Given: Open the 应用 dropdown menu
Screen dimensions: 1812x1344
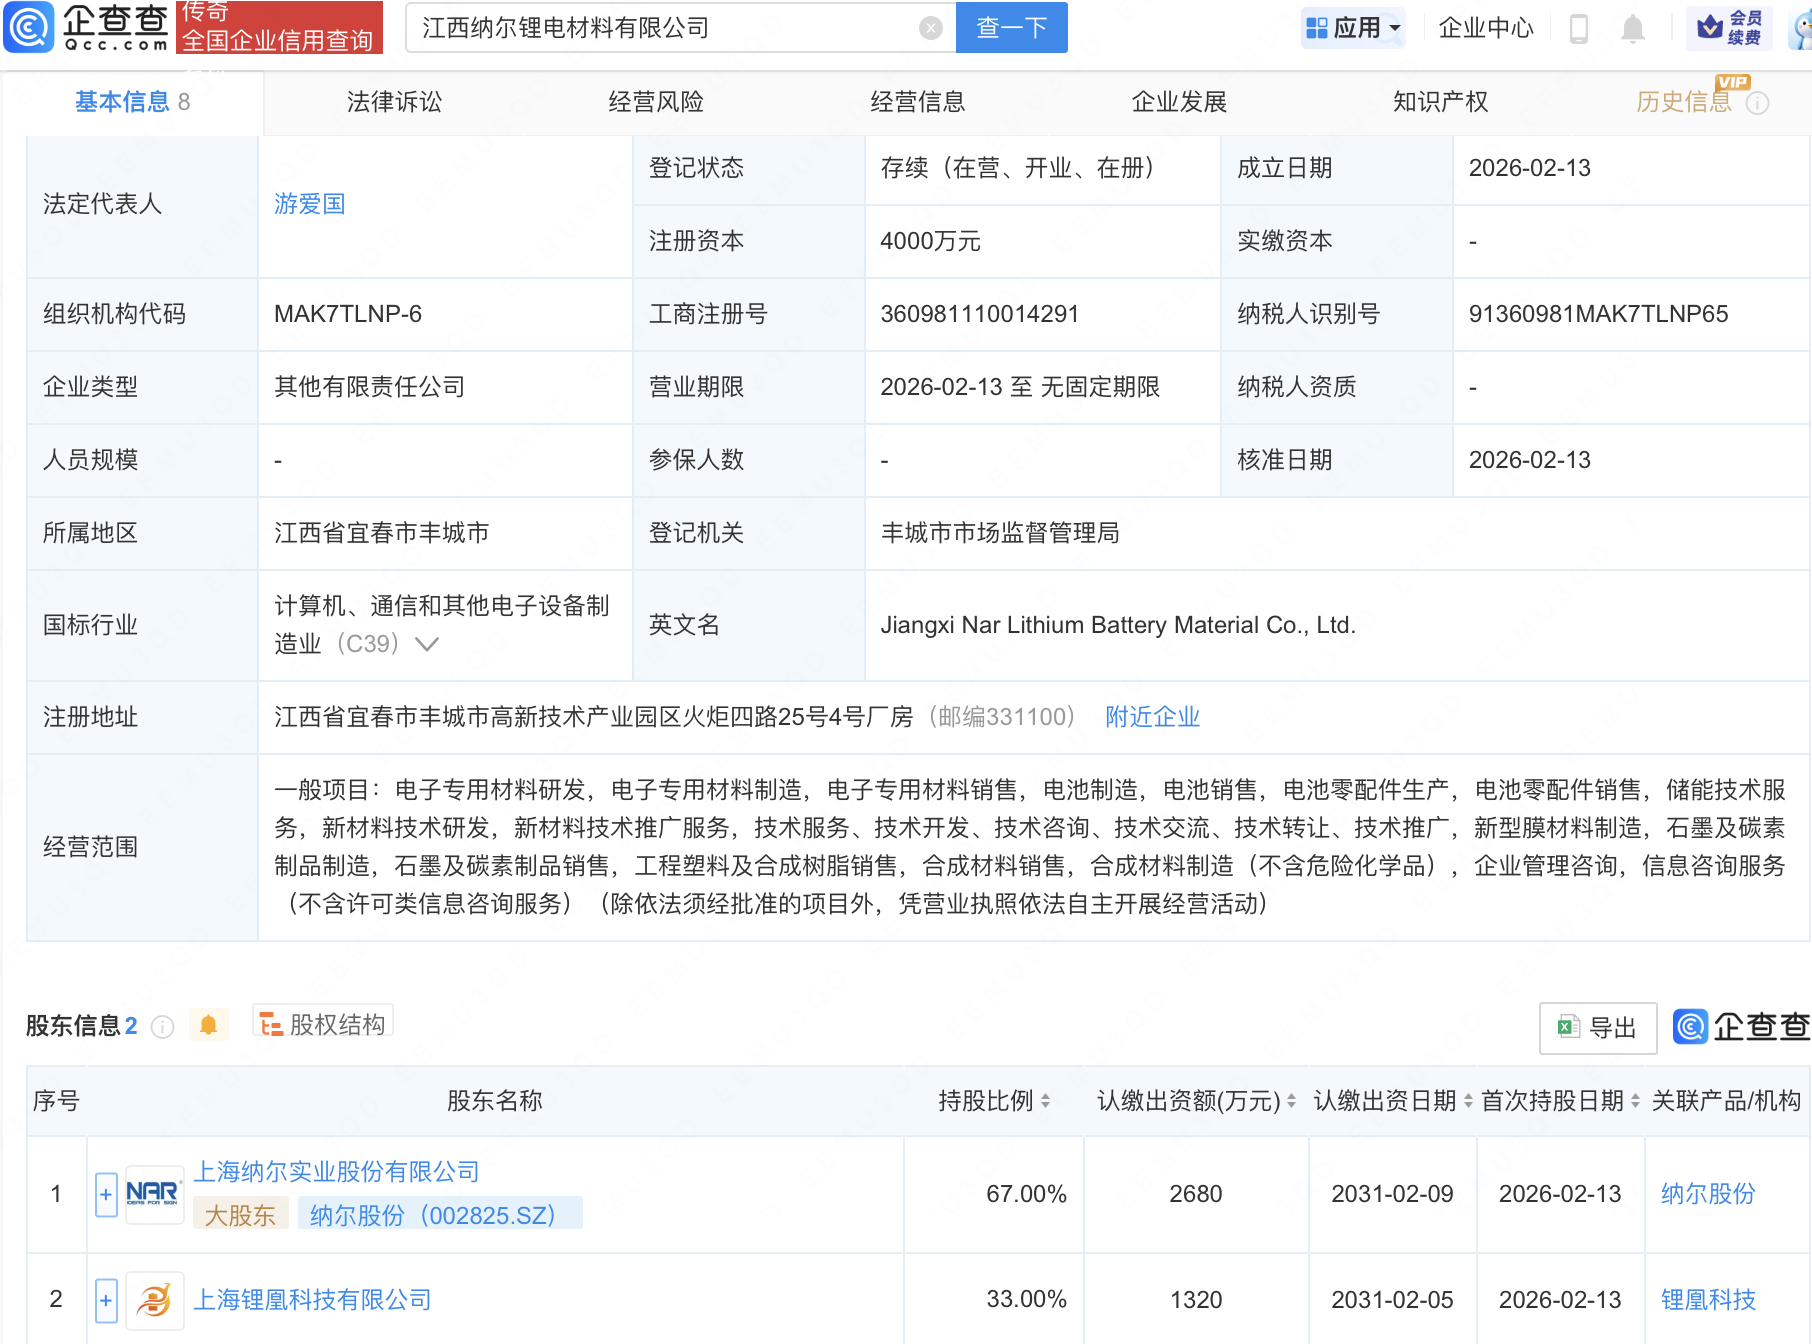Looking at the screenshot, I should pos(1353,28).
